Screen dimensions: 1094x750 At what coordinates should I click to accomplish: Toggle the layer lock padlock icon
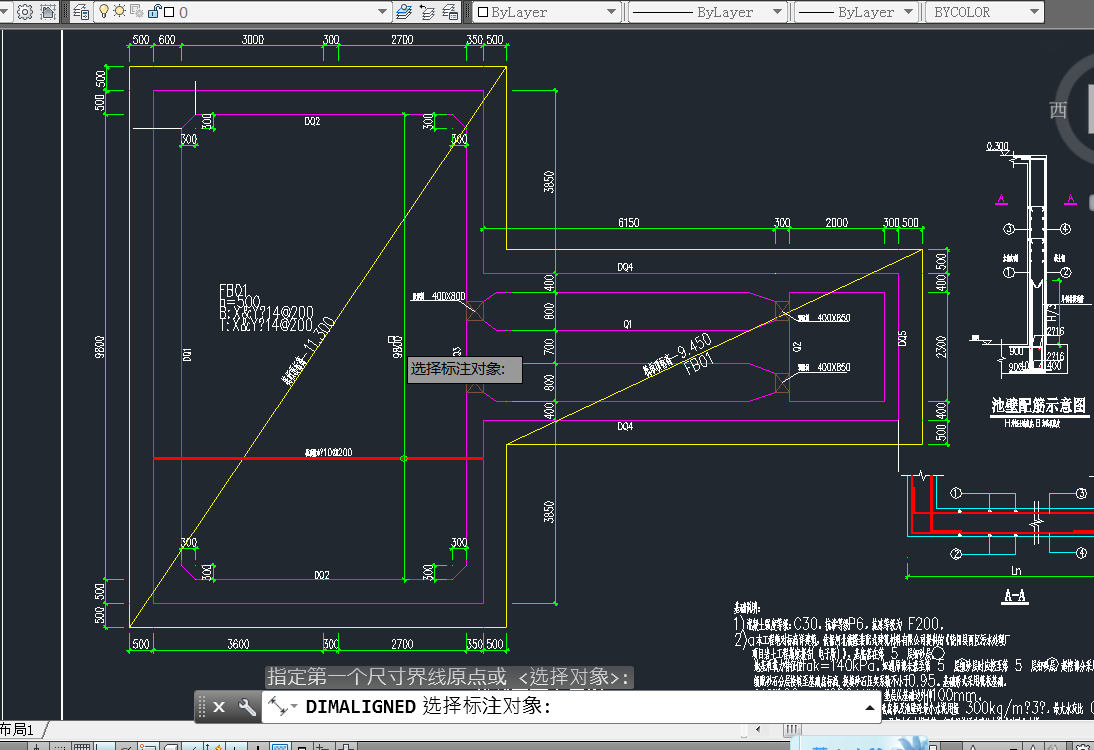click(x=154, y=11)
